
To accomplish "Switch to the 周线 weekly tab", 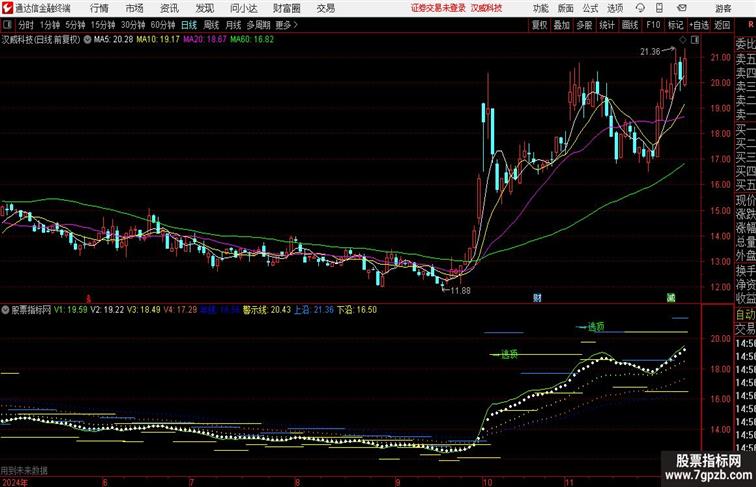I will 211,25.
